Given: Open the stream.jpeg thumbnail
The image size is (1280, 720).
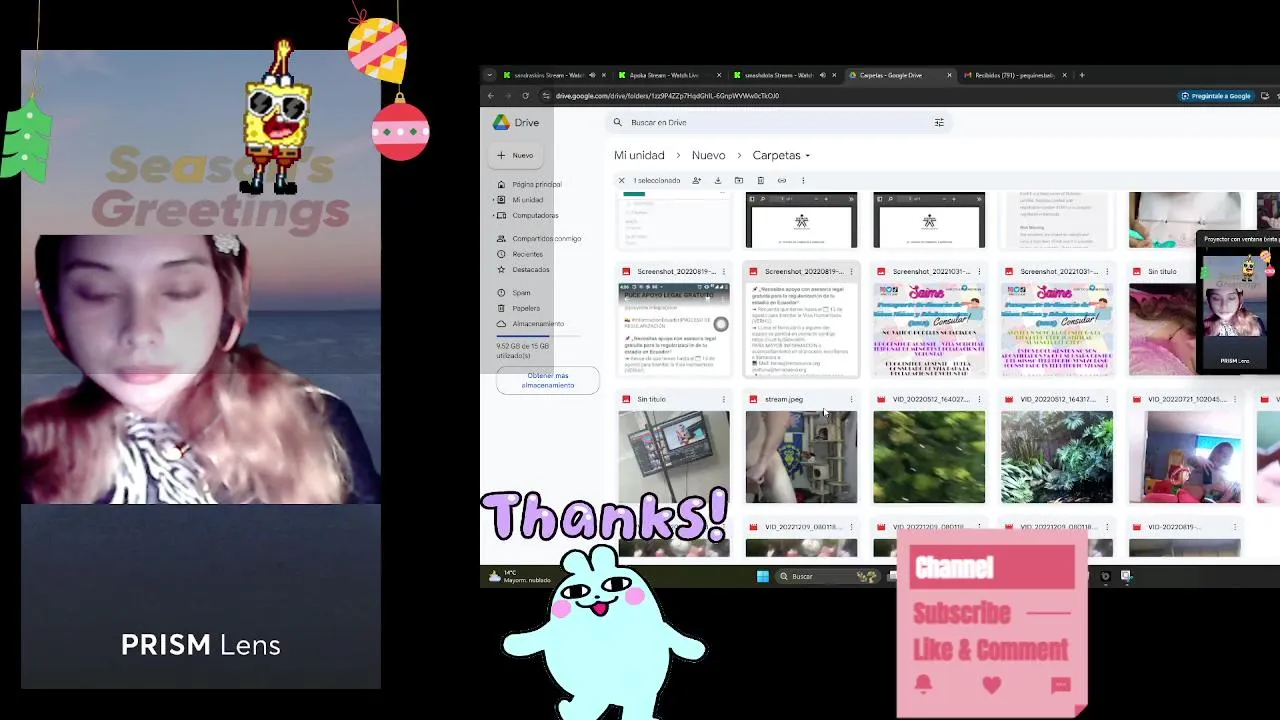Looking at the screenshot, I should (801, 457).
